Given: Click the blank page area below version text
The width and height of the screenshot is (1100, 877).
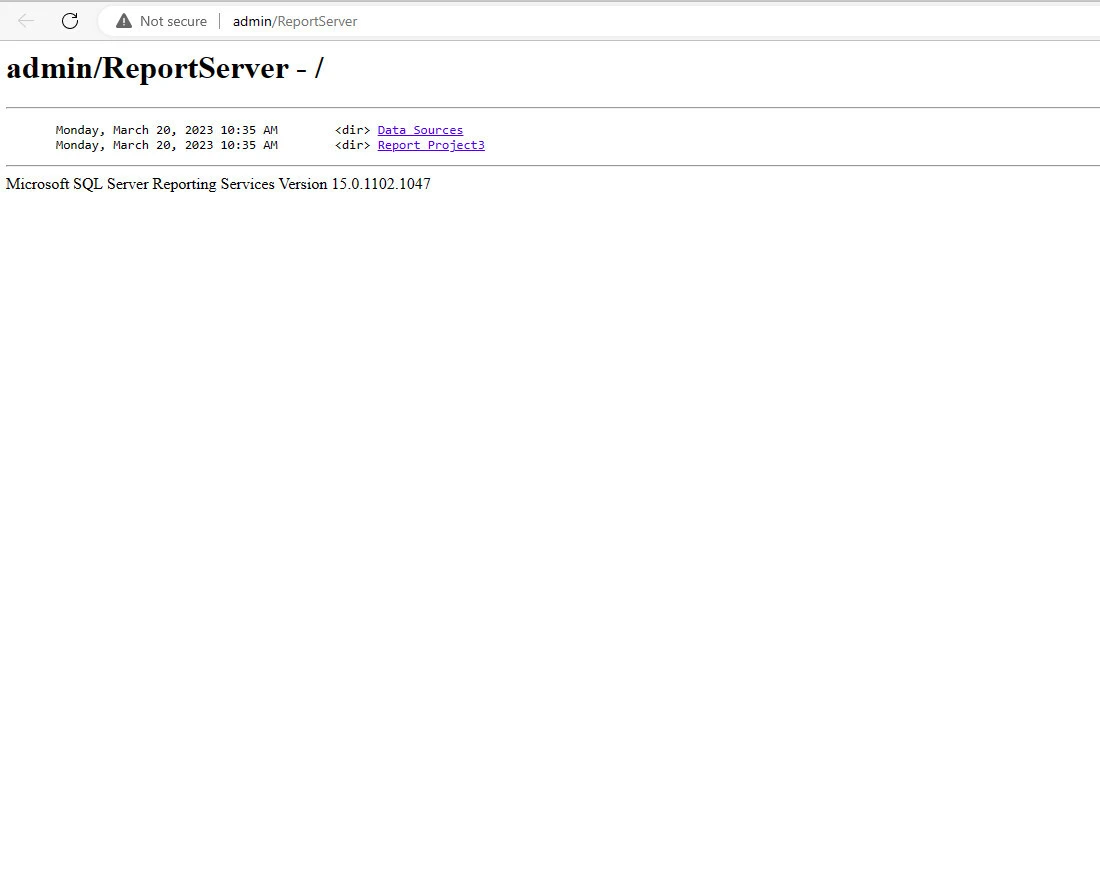Looking at the screenshot, I should click(x=550, y=500).
